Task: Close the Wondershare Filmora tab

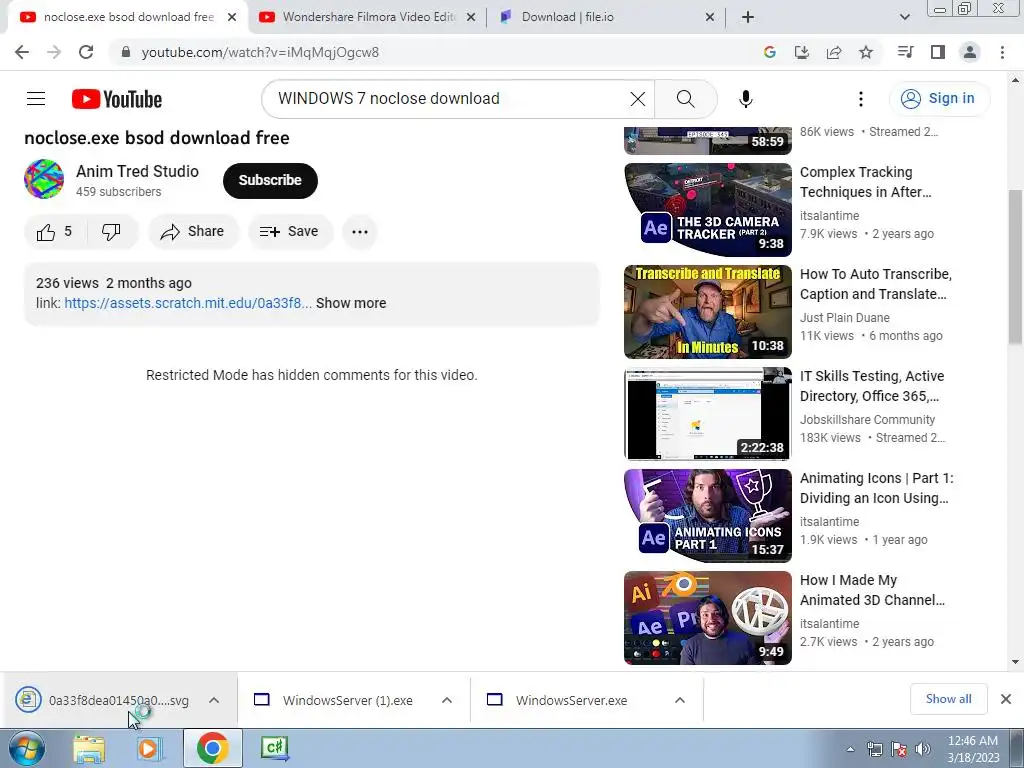Action: tap(471, 18)
